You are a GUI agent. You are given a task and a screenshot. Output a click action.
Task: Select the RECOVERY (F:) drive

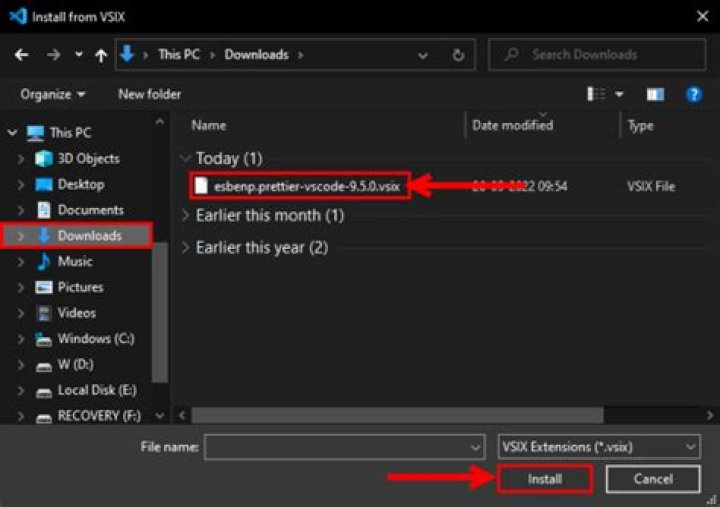[99, 416]
